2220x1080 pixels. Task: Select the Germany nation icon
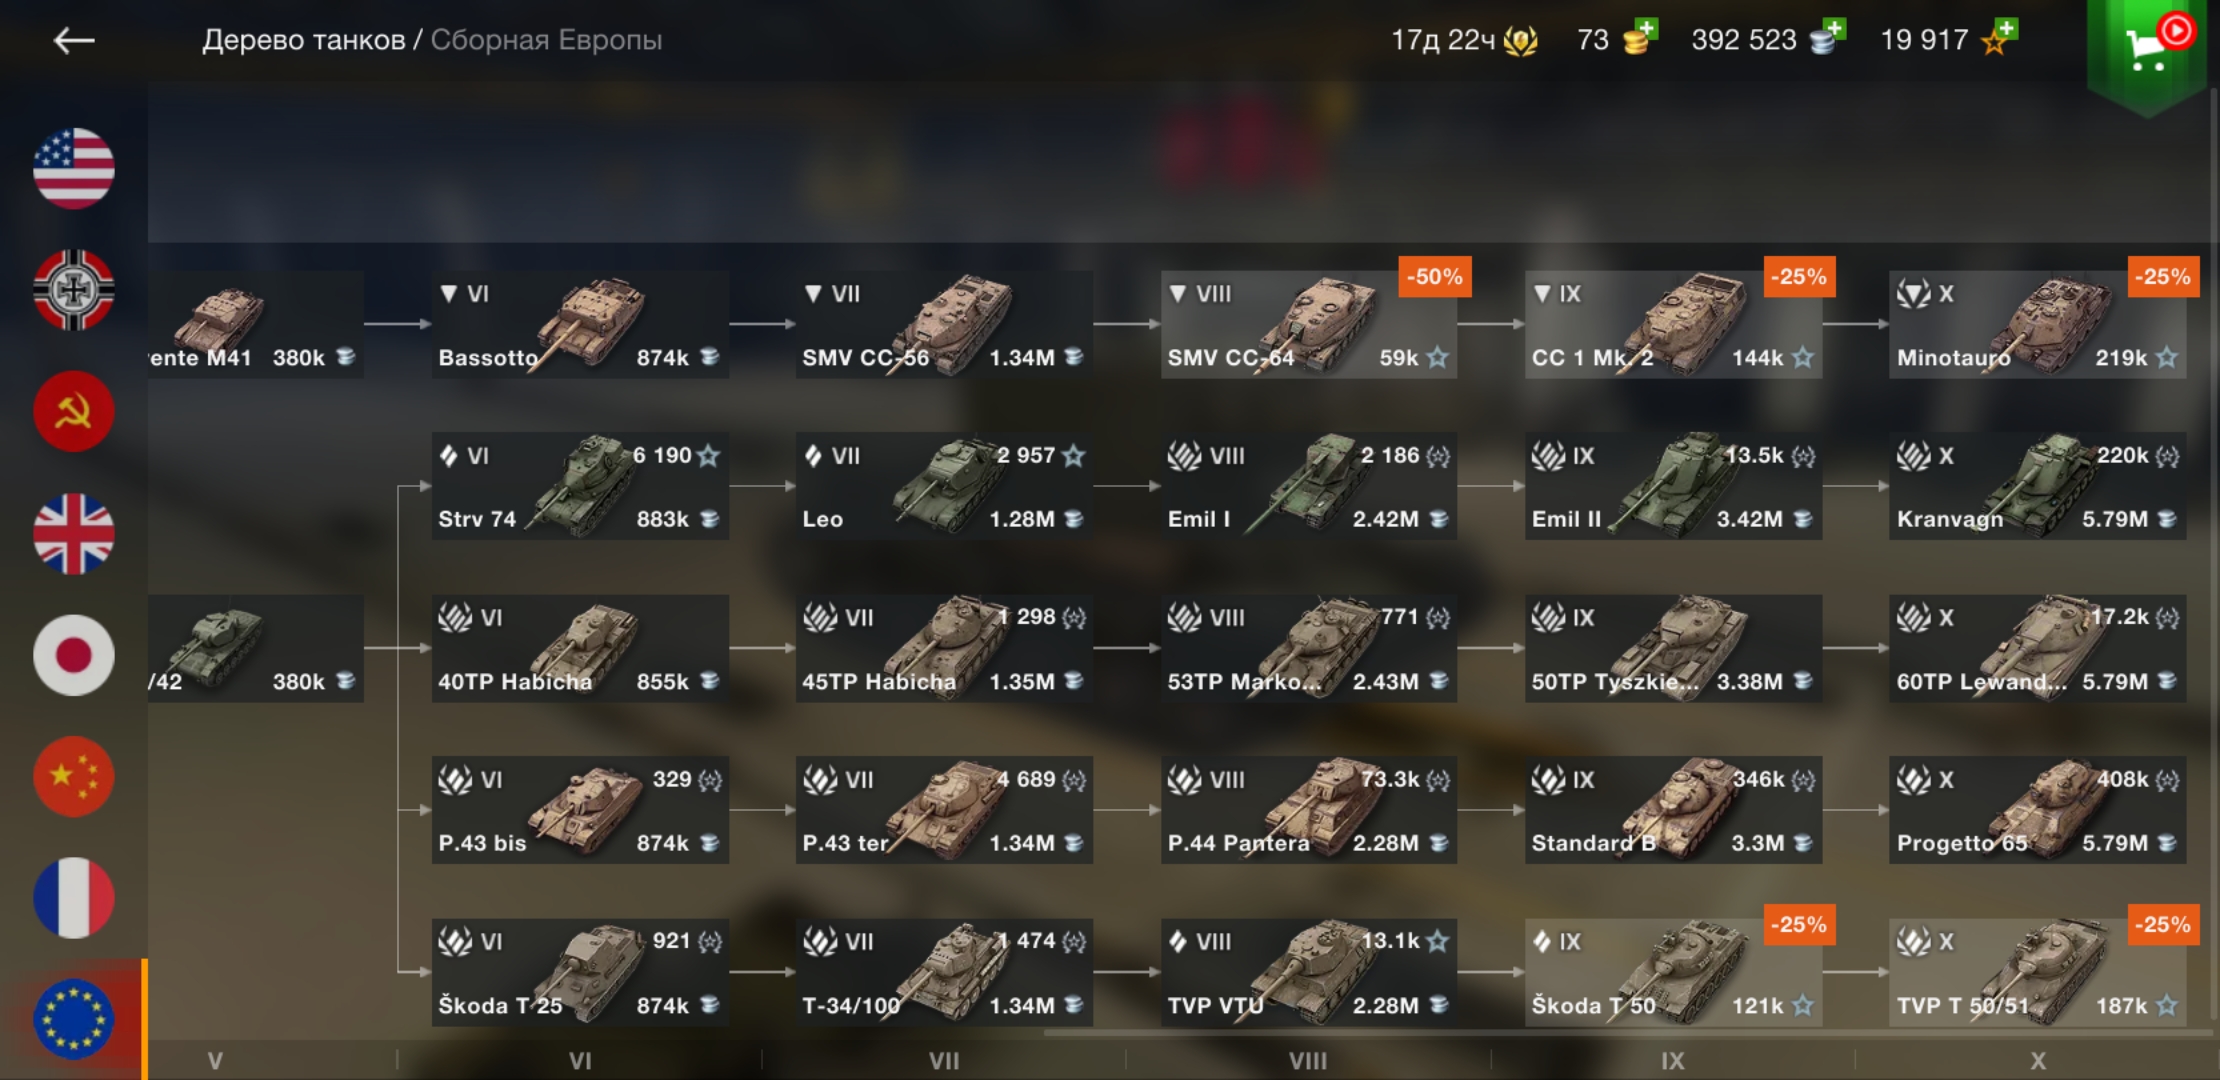[74, 290]
